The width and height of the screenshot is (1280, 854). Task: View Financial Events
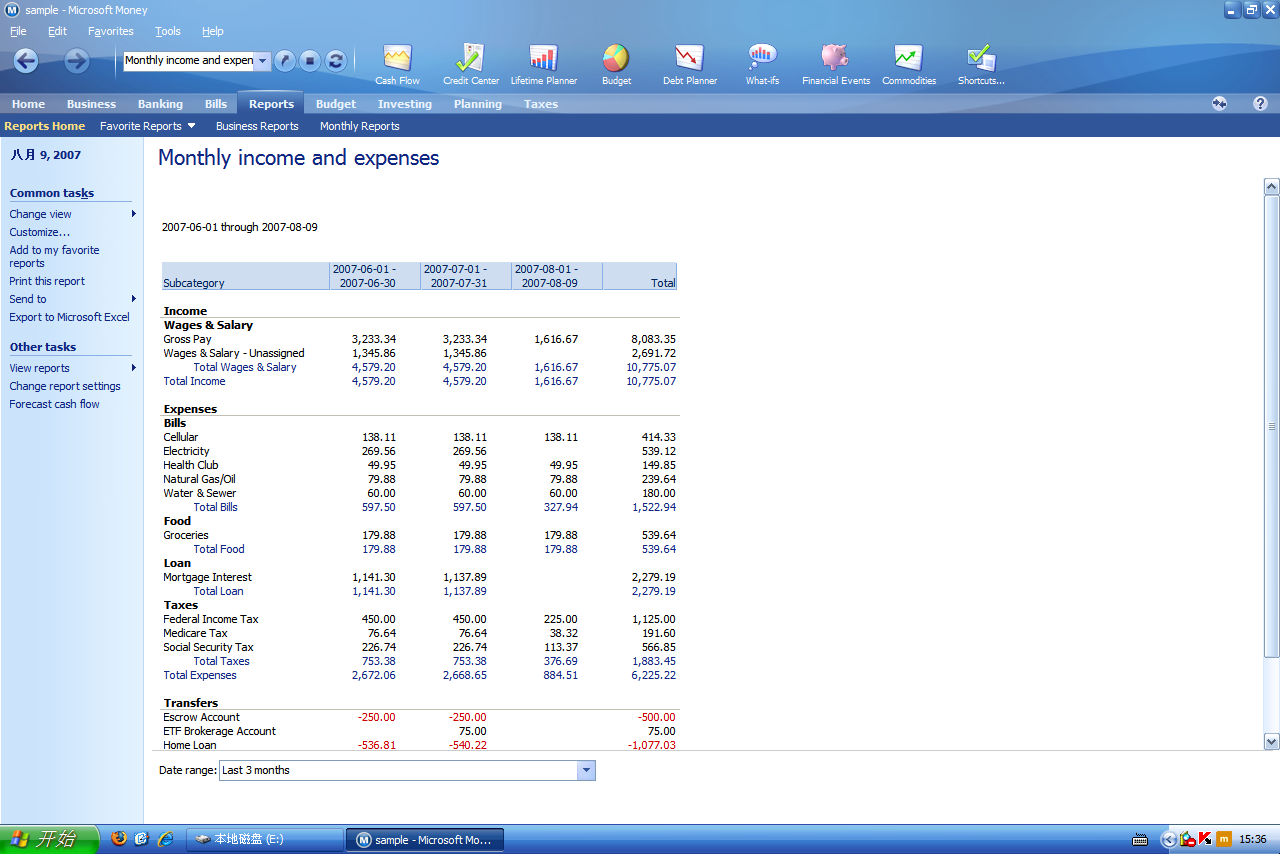coord(835,62)
